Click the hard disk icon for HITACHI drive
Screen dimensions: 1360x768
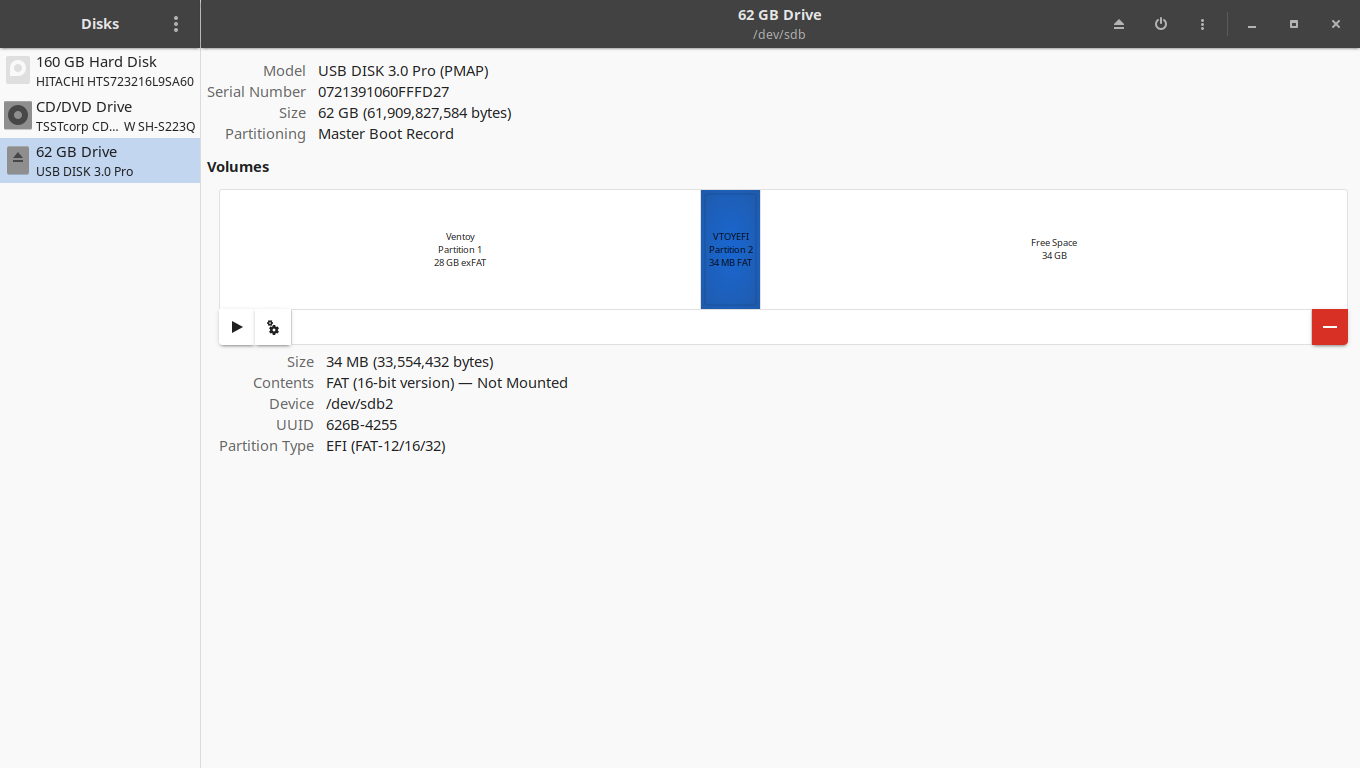click(x=18, y=70)
